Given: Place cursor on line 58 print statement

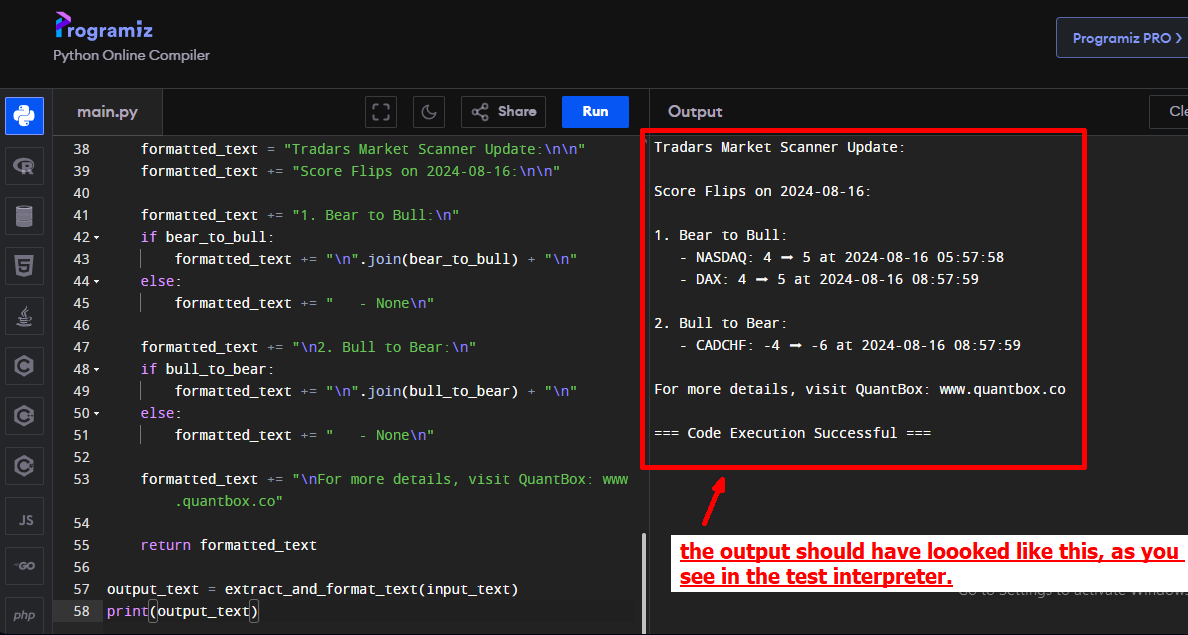Looking at the screenshot, I should coord(183,611).
